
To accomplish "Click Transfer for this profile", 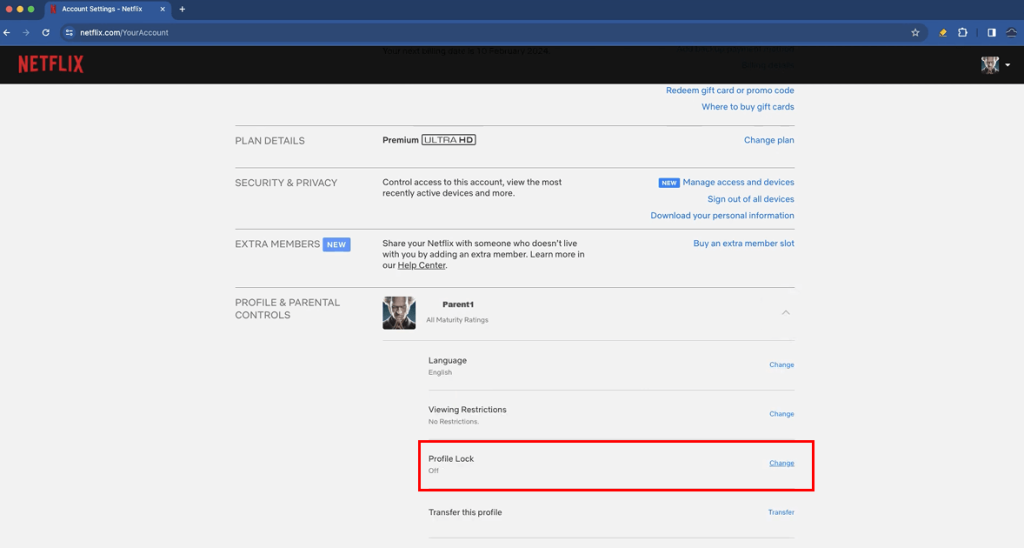I will click(781, 512).
